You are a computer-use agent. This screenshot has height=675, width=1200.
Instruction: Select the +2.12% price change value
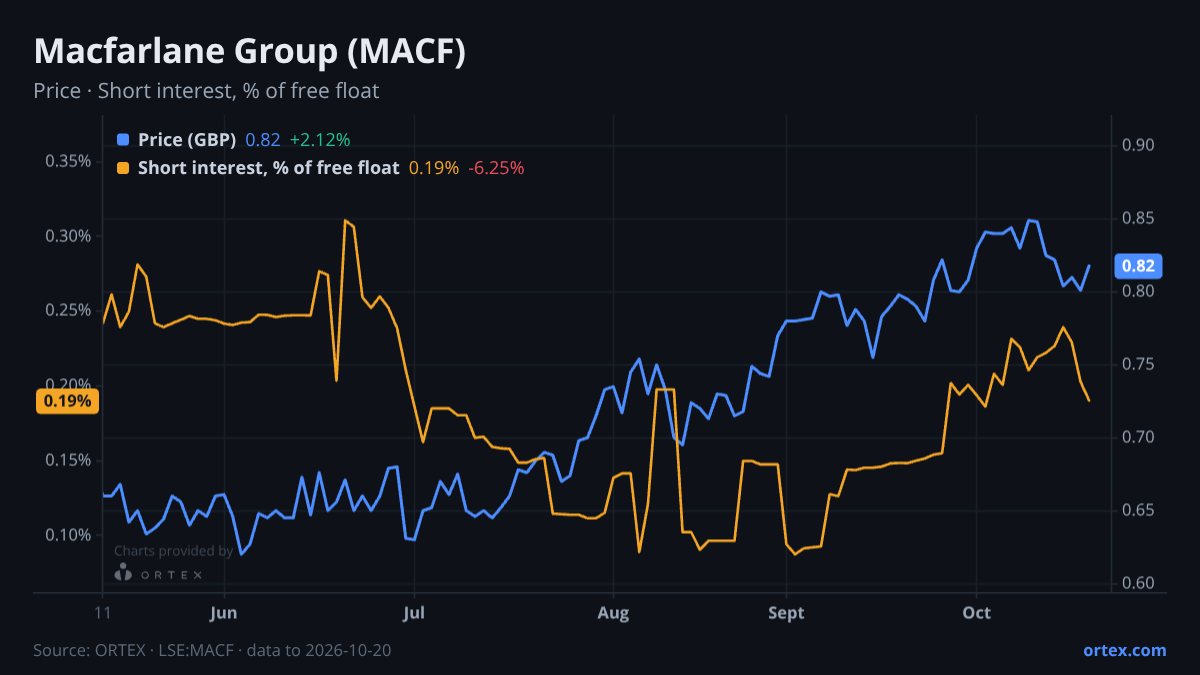[320, 140]
